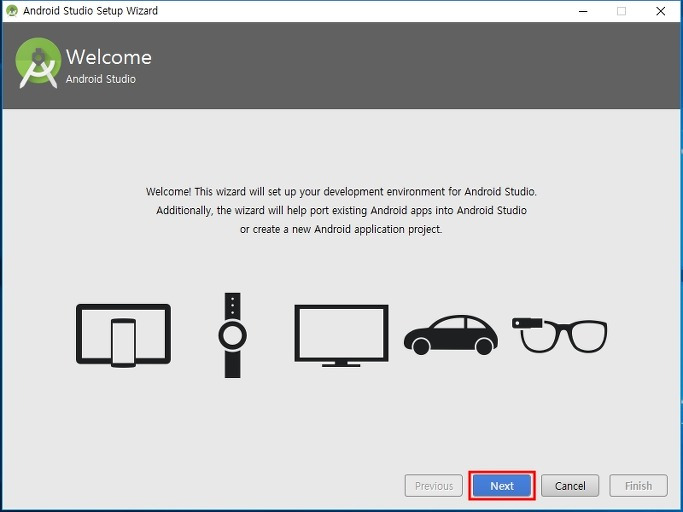This screenshot has height=512, width=683.
Task: Click the "Welcome! This wizard will set up" line
Action: [341, 192]
